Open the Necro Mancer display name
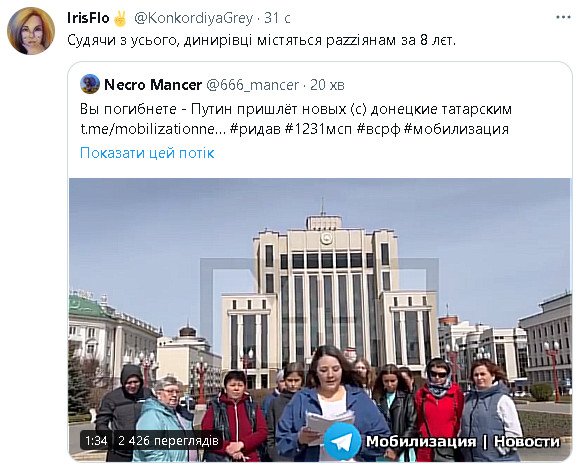 click(153, 85)
